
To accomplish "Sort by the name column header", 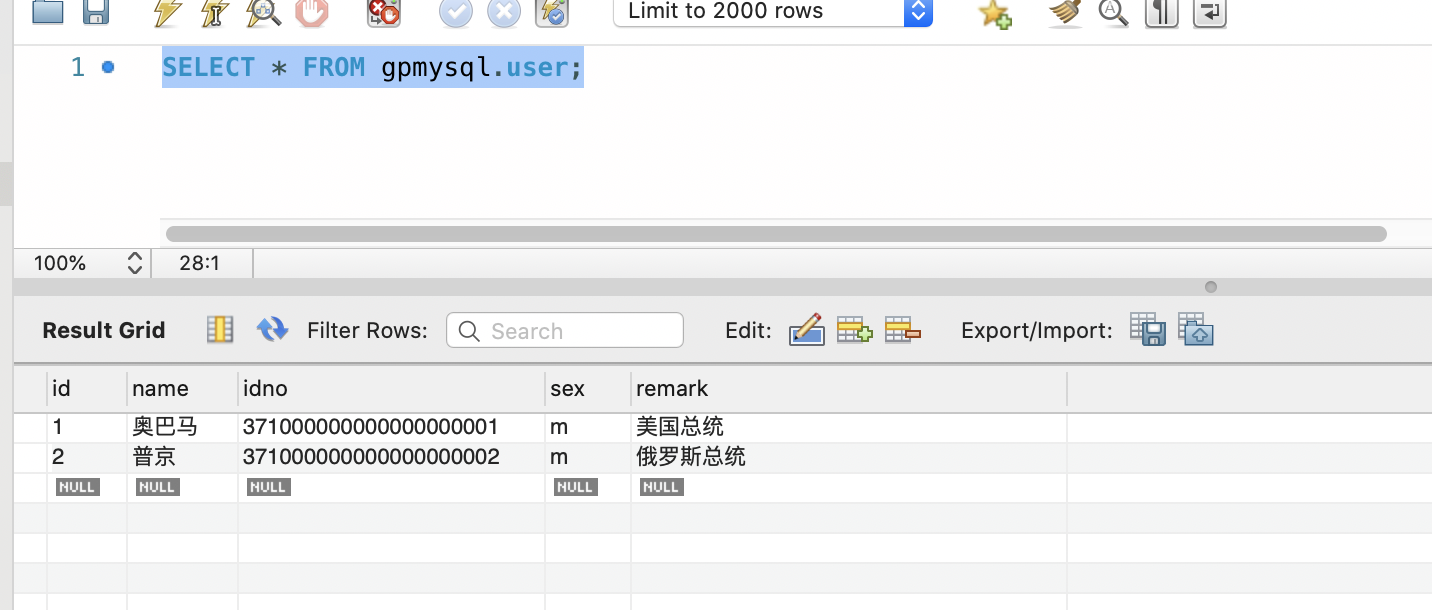I will click(182, 389).
